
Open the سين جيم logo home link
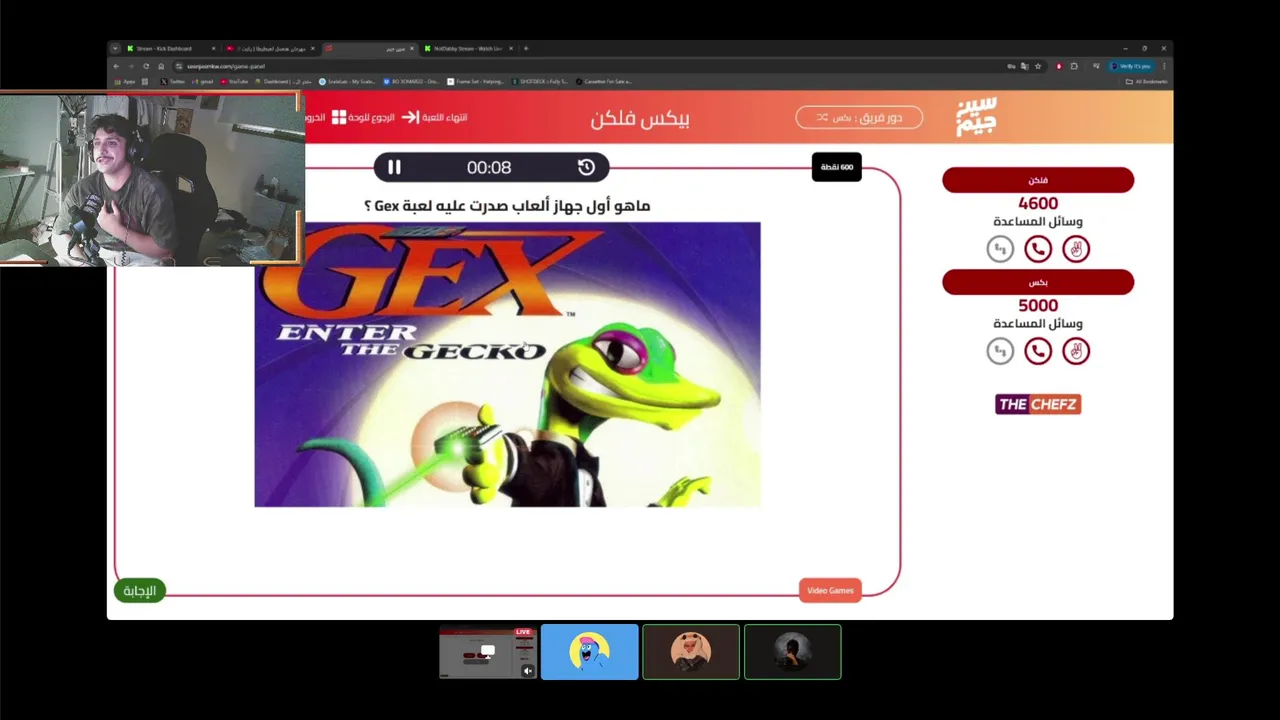976,117
